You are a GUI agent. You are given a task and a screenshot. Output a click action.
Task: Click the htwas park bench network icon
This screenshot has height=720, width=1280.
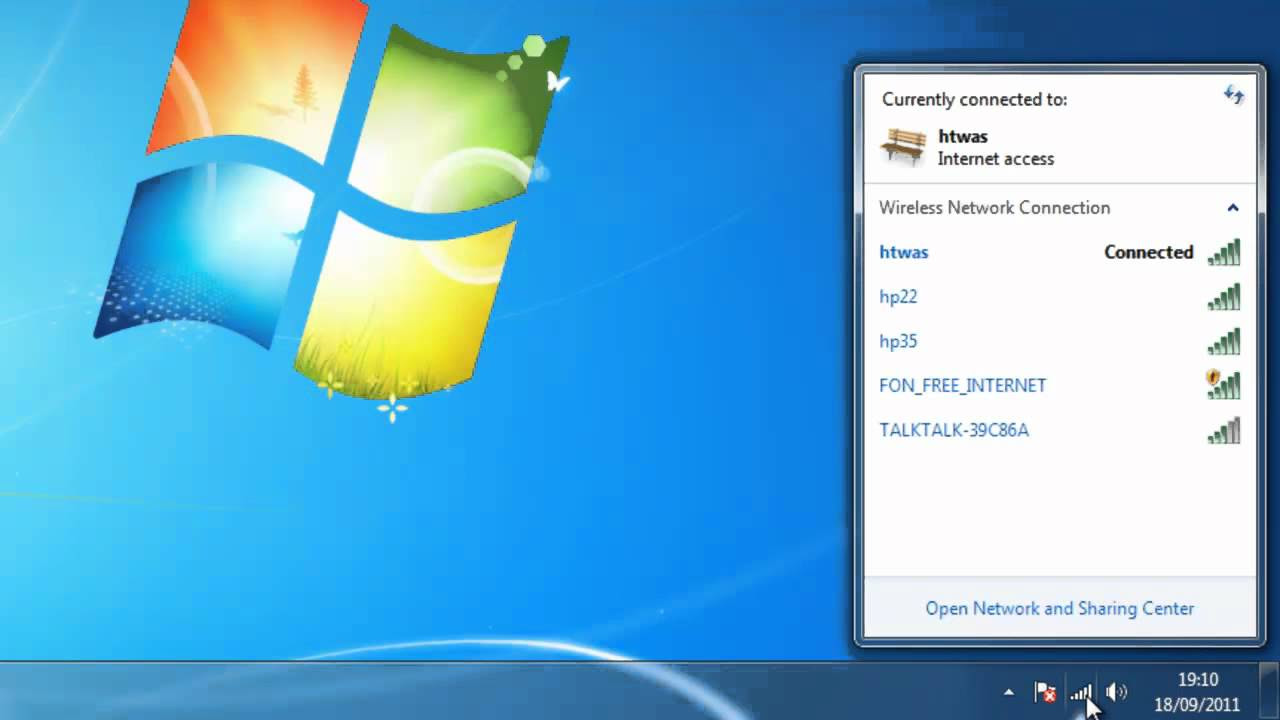pos(903,146)
